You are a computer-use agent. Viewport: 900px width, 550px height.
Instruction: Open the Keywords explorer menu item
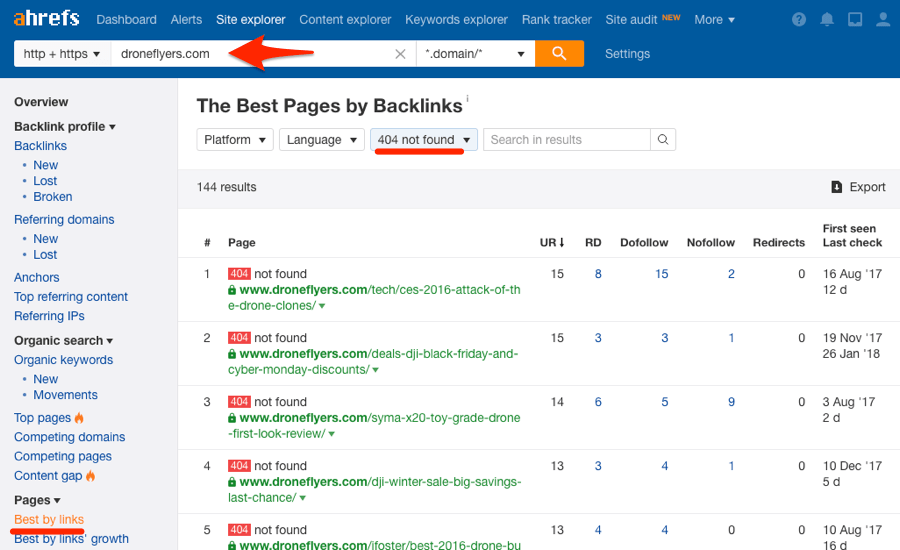456,20
